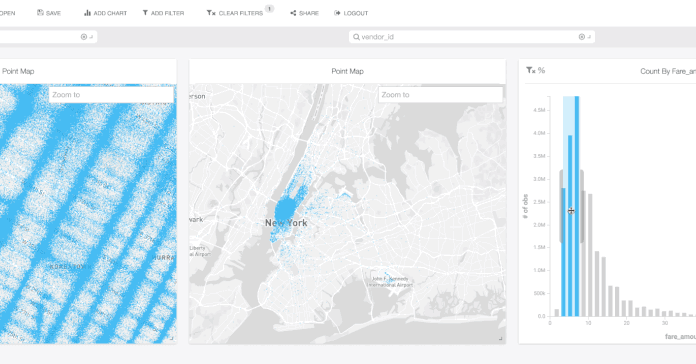Click the Share text label
Viewport: 696px width, 364px height.
click(x=309, y=13)
